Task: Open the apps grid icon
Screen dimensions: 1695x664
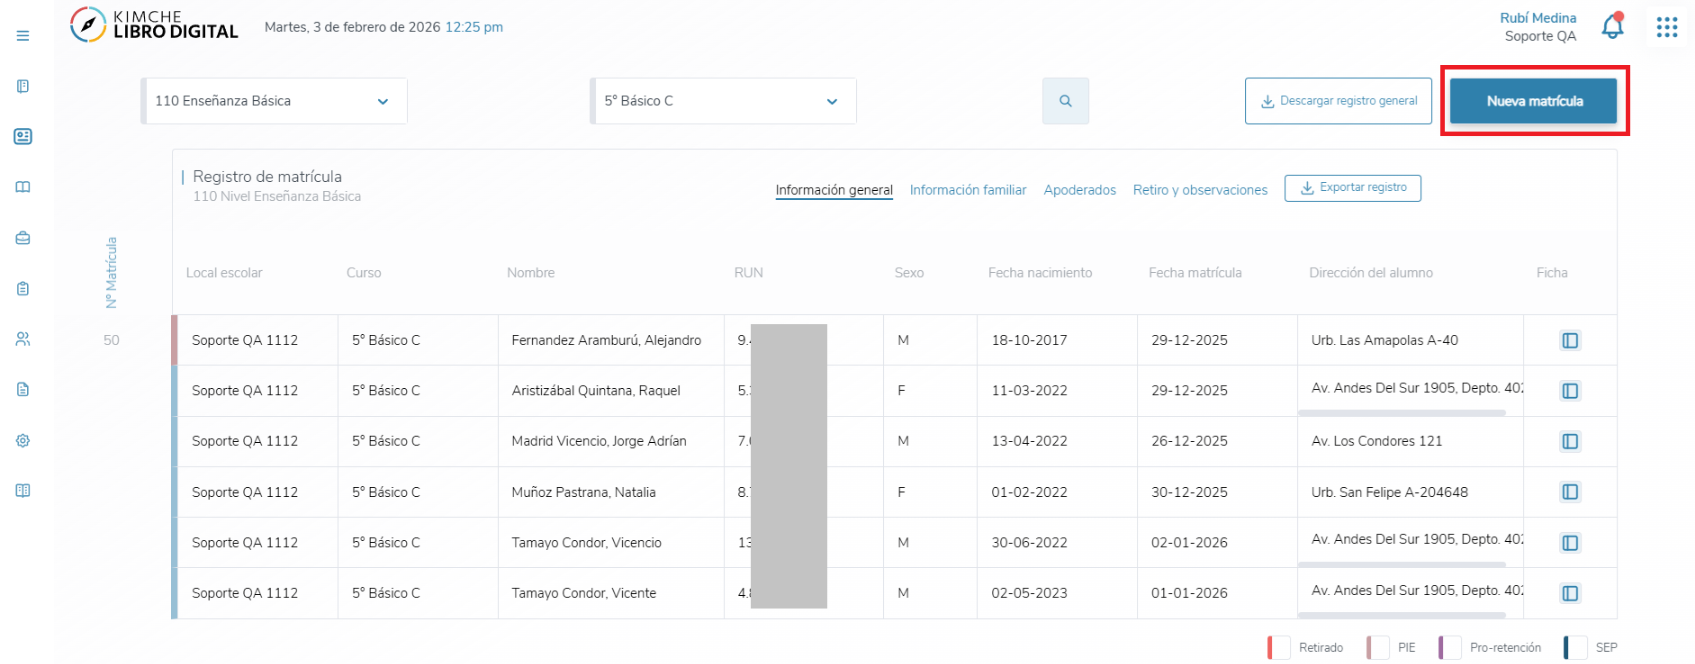Action: 1667,27
